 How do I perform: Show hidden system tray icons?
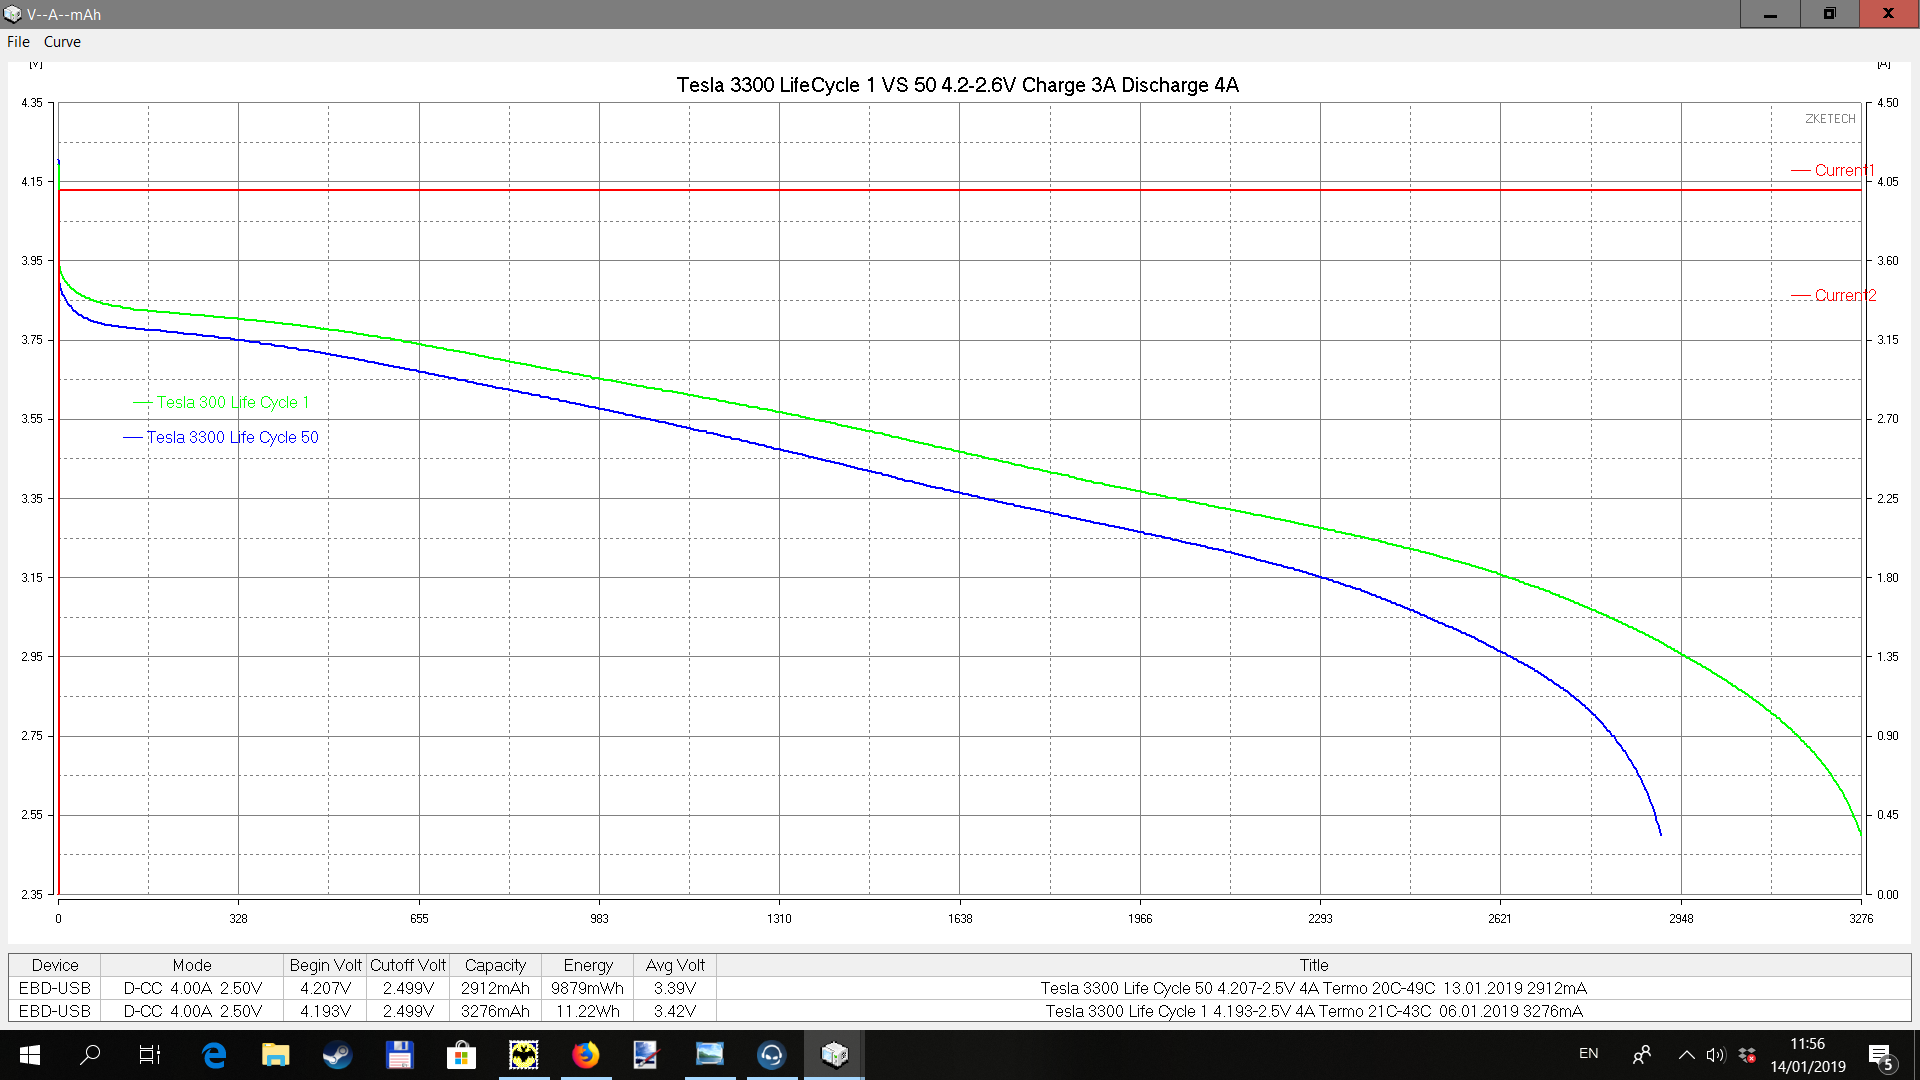[x=1686, y=1054]
